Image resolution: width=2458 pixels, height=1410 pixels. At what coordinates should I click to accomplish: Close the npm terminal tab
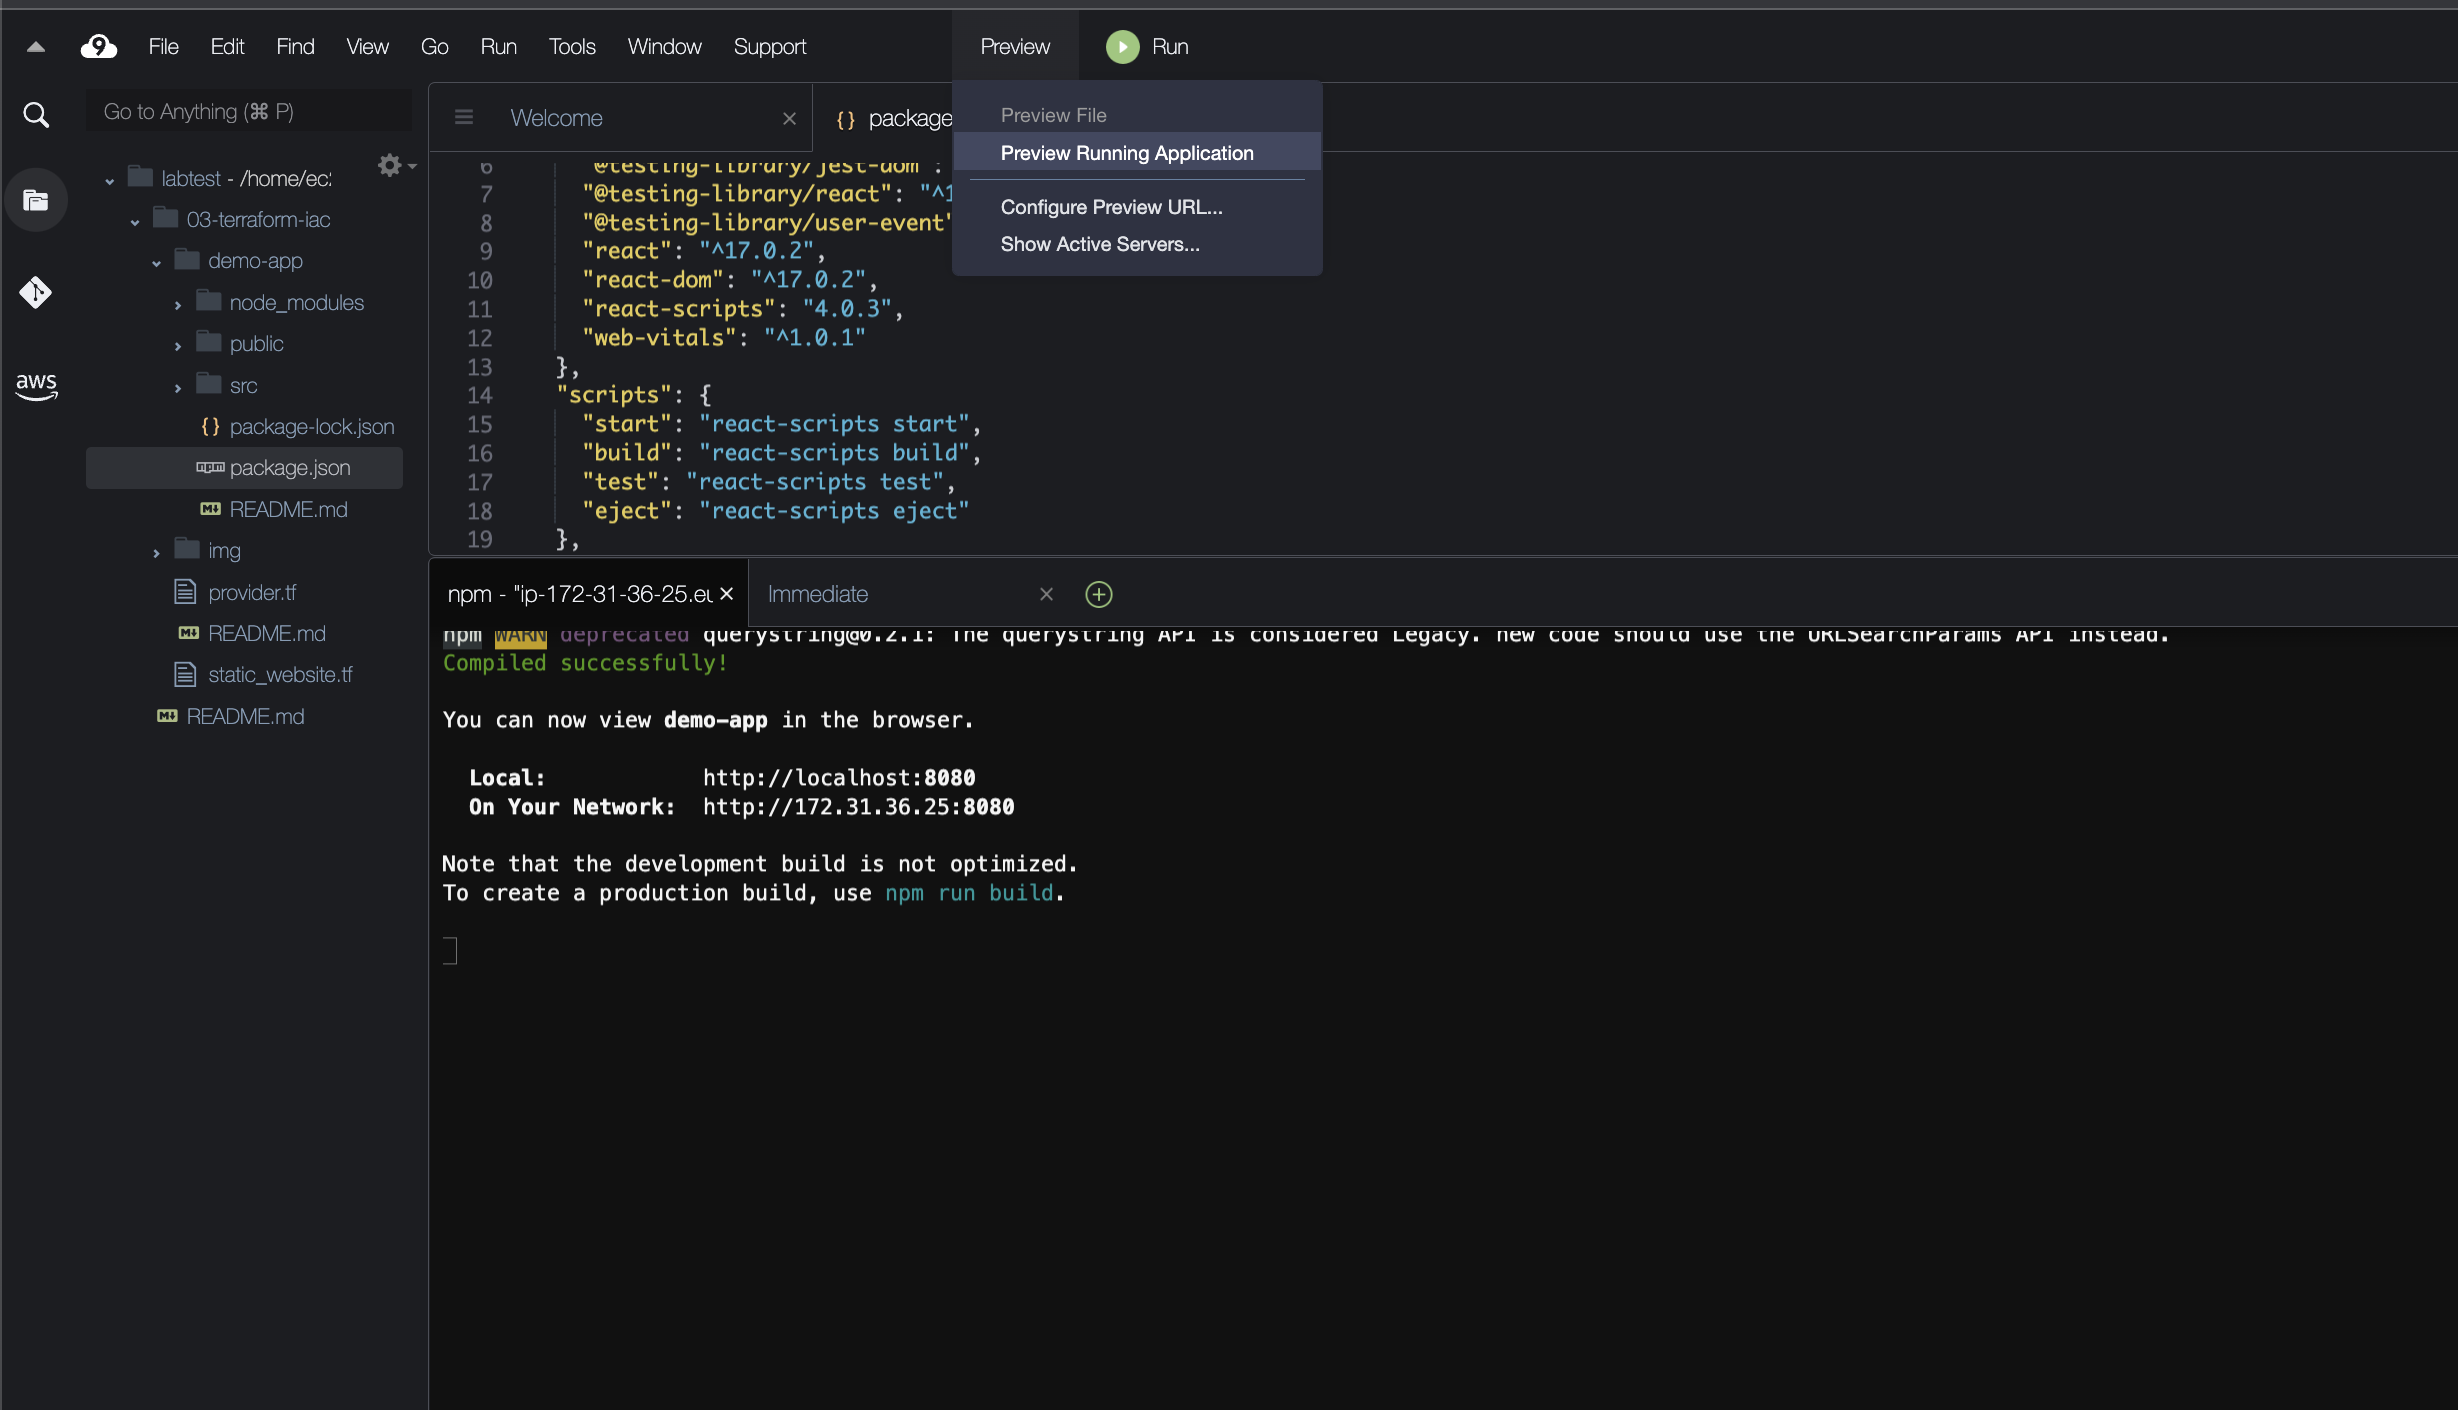[x=727, y=594]
